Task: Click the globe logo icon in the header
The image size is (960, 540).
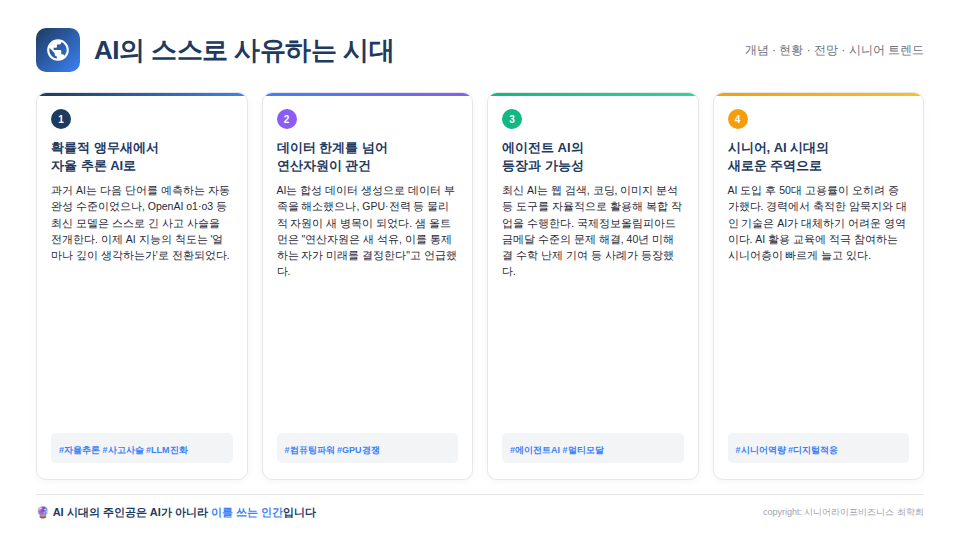Action: tap(58, 50)
